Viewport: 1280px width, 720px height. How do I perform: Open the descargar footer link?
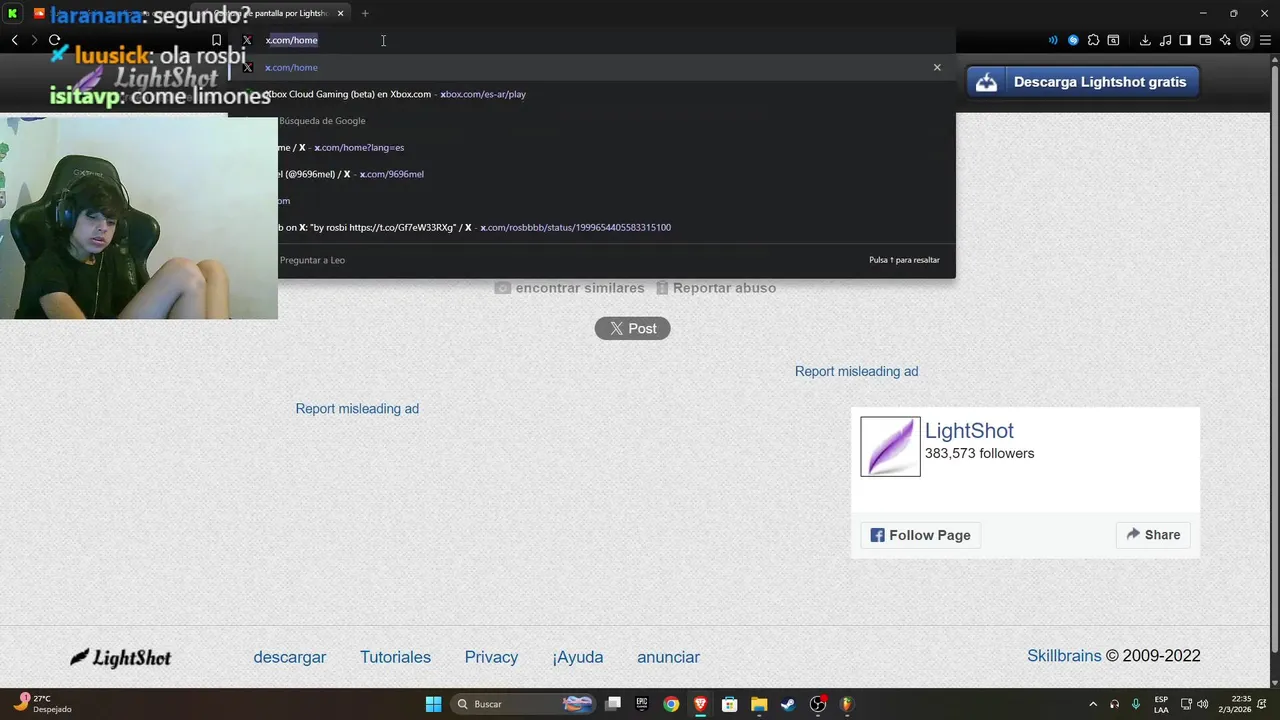click(x=290, y=657)
